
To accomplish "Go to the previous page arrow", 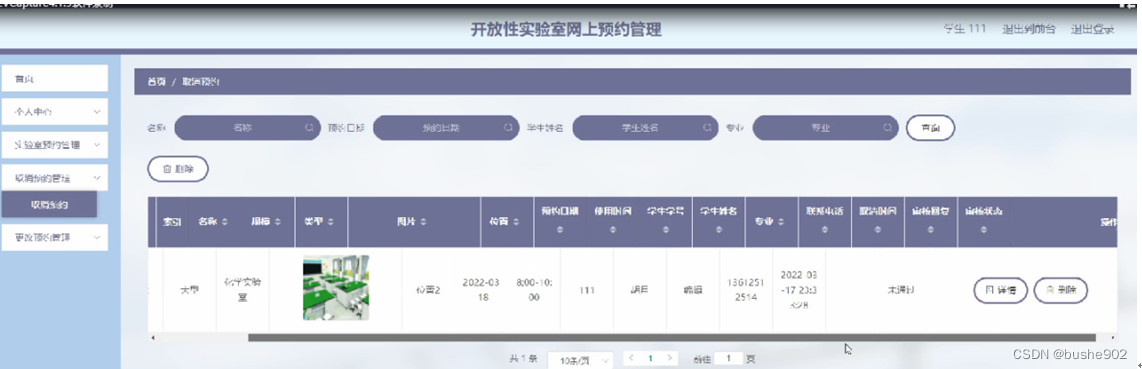I will click(x=631, y=358).
